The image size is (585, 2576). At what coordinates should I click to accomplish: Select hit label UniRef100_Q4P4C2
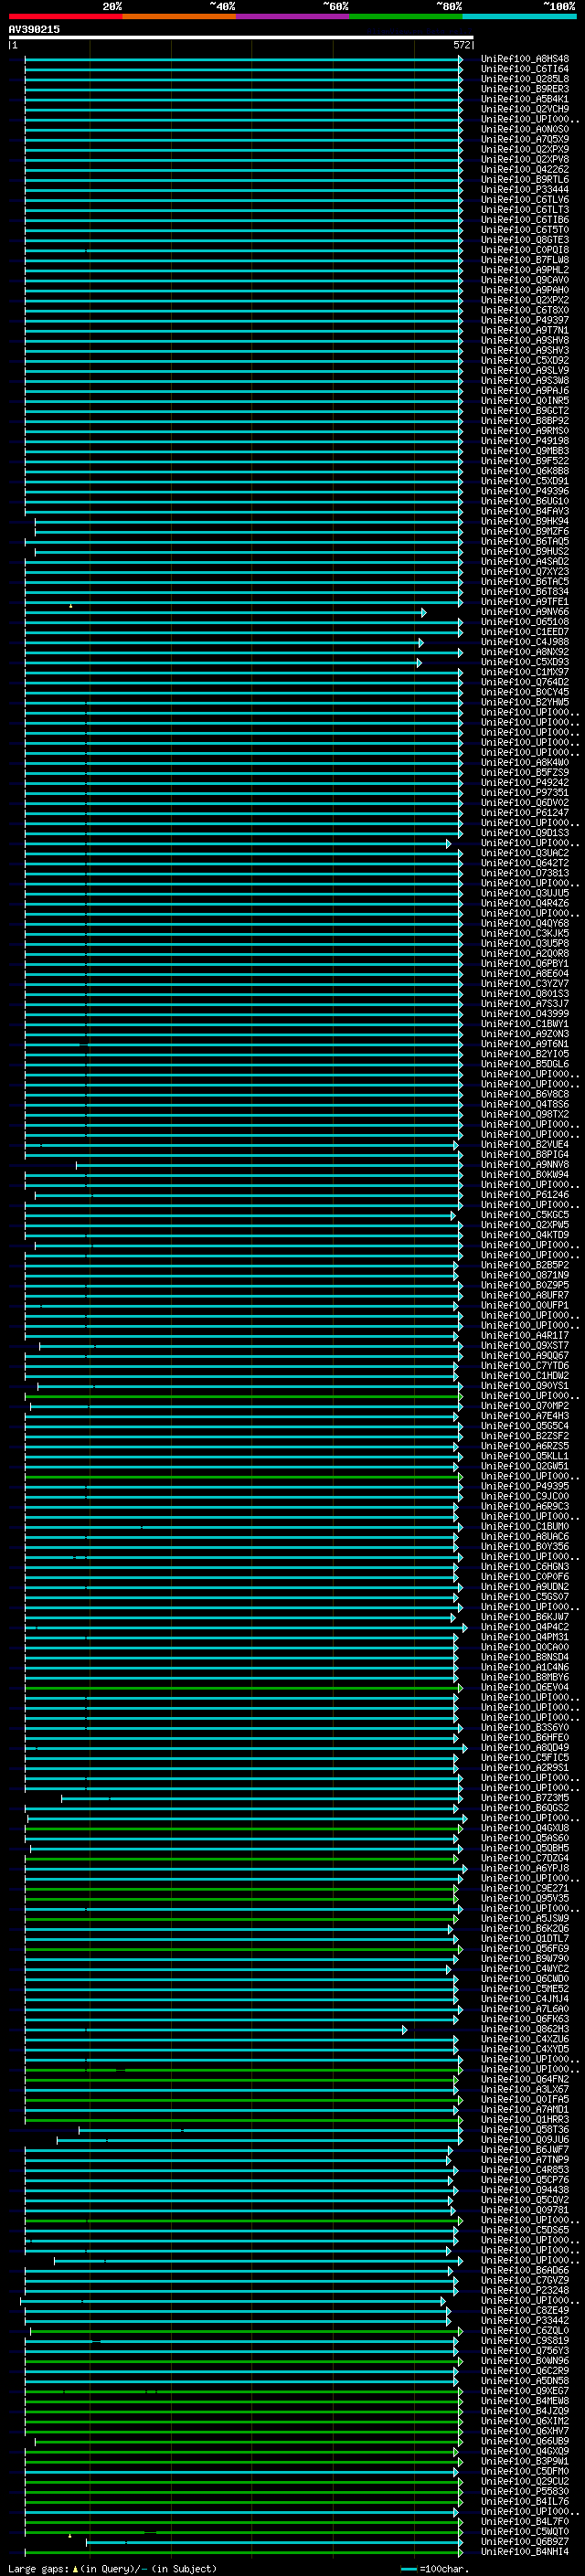pyautogui.click(x=525, y=1627)
